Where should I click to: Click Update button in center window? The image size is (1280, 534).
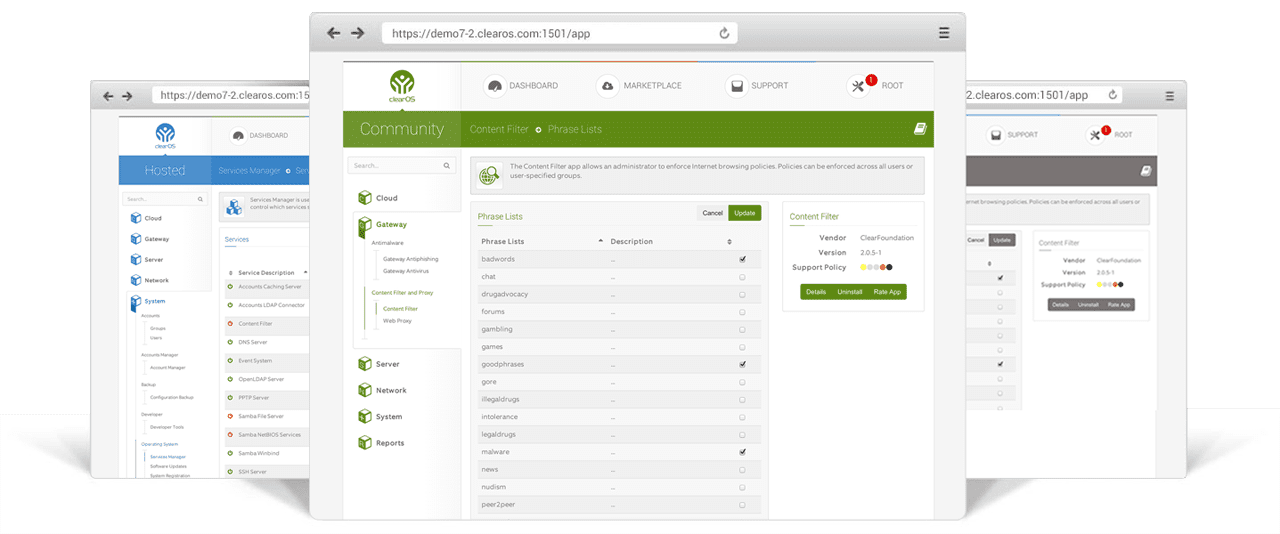[x=744, y=213]
